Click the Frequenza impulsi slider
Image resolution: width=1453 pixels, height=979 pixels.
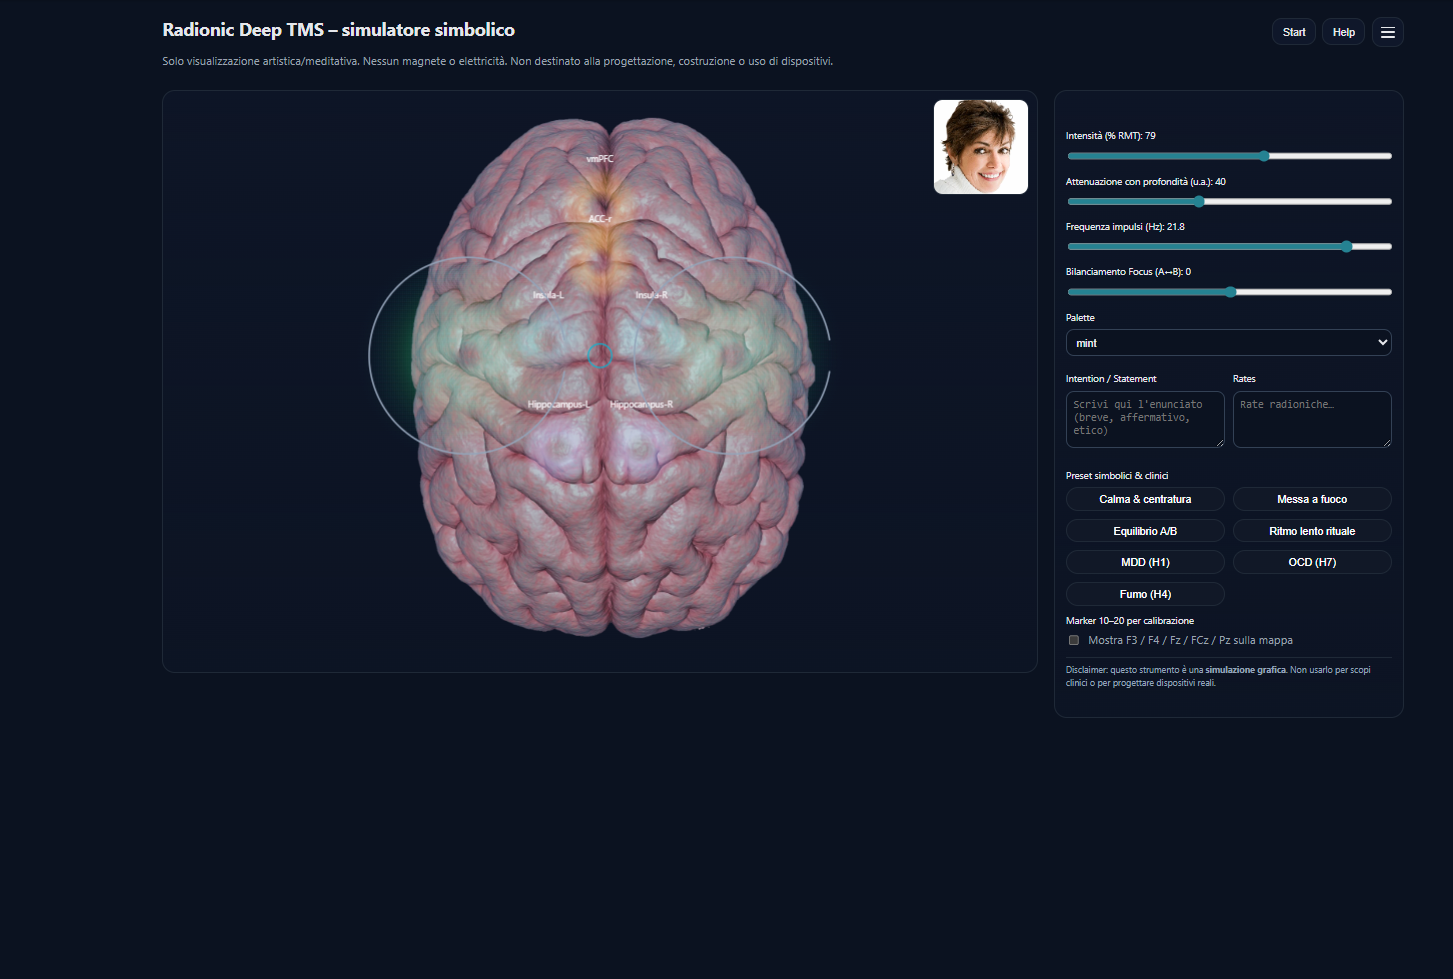[x=1229, y=246]
